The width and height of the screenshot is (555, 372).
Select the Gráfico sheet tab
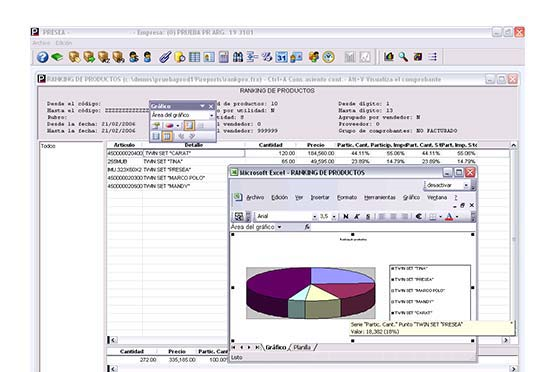pyautogui.click(x=276, y=348)
